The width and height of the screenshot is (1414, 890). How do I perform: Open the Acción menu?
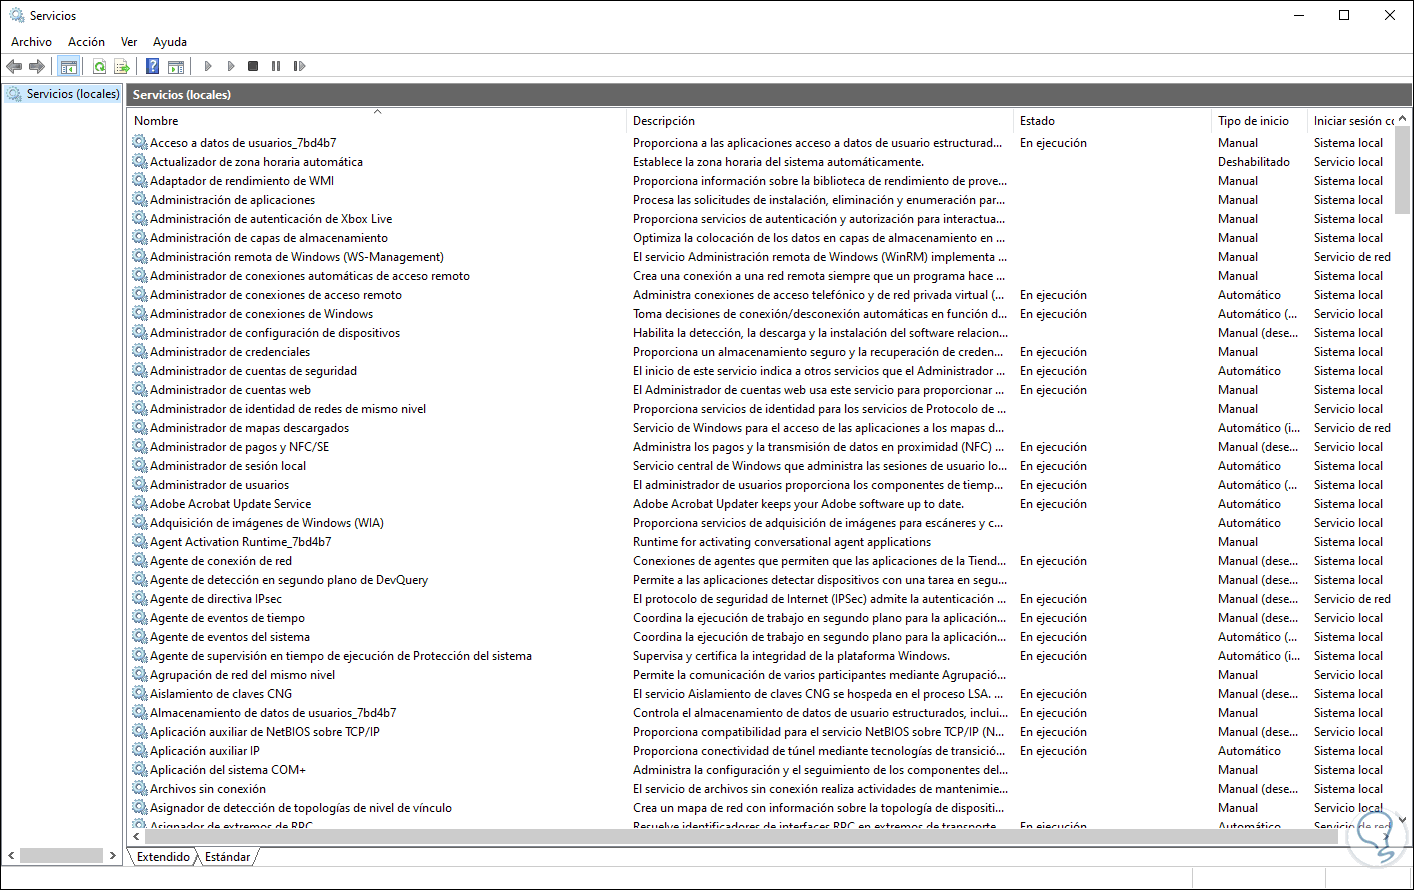coord(86,42)
